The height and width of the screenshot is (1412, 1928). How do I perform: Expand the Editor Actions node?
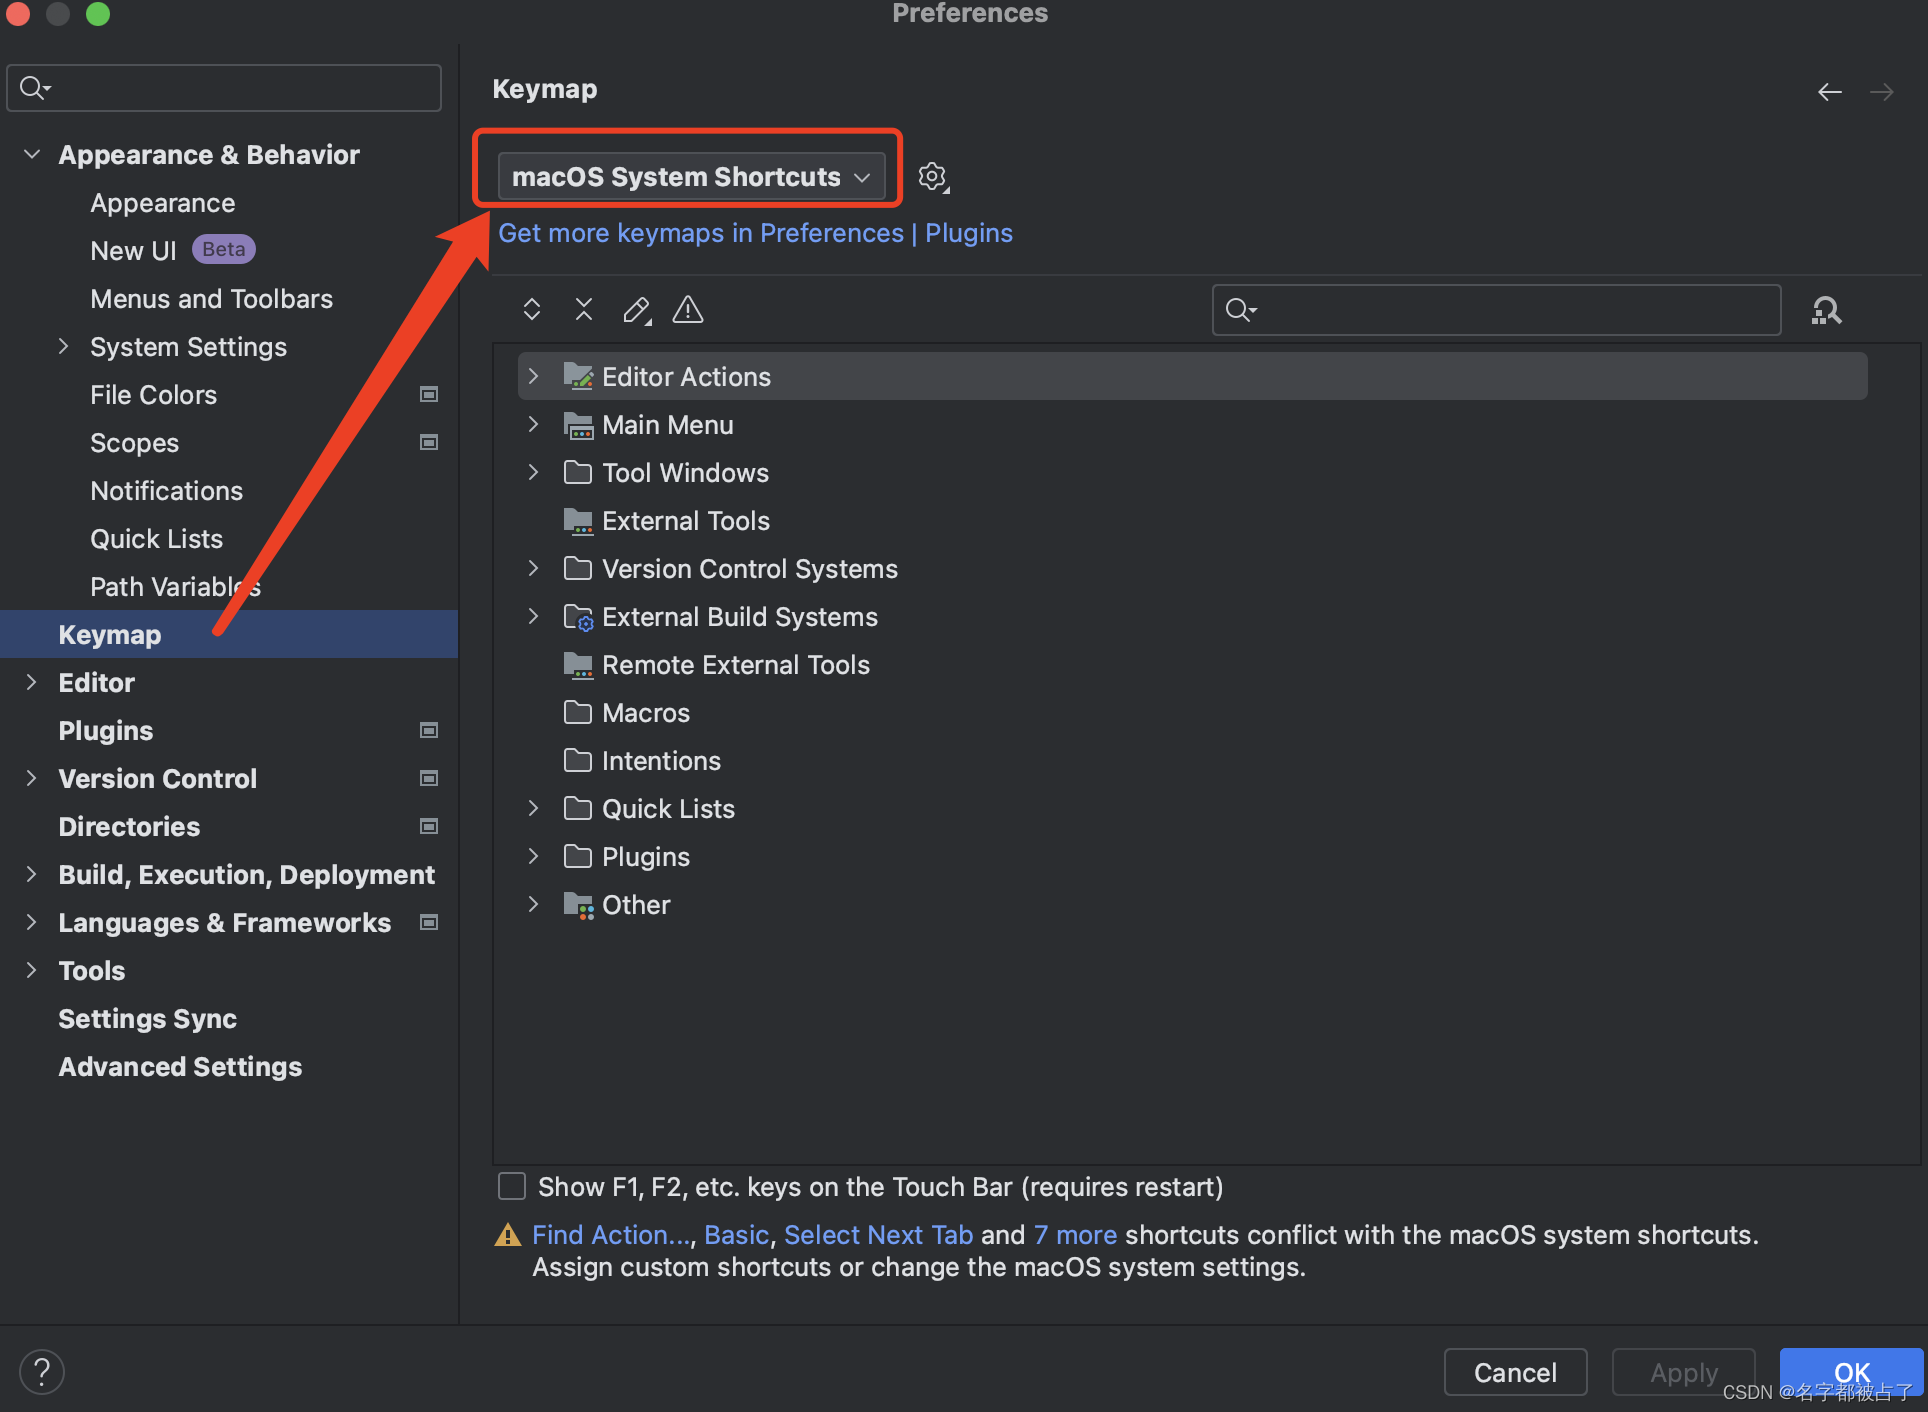tap(533, 376)
